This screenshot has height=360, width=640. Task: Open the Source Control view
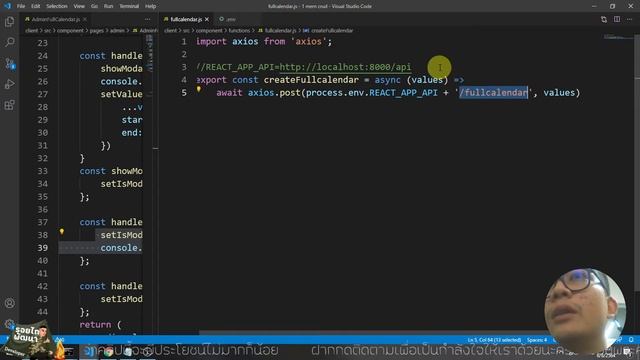[x=9, y=63]
